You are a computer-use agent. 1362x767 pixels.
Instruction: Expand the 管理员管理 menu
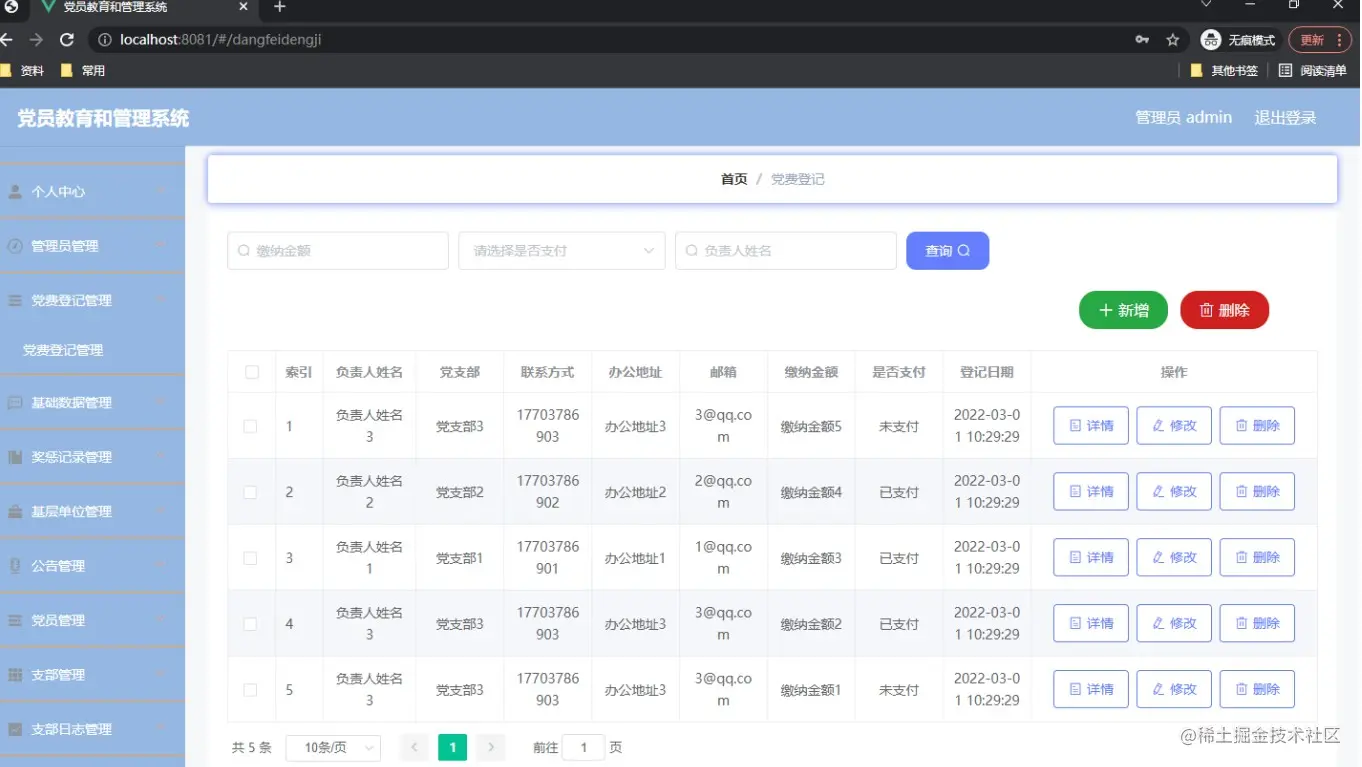coord(92,246)
